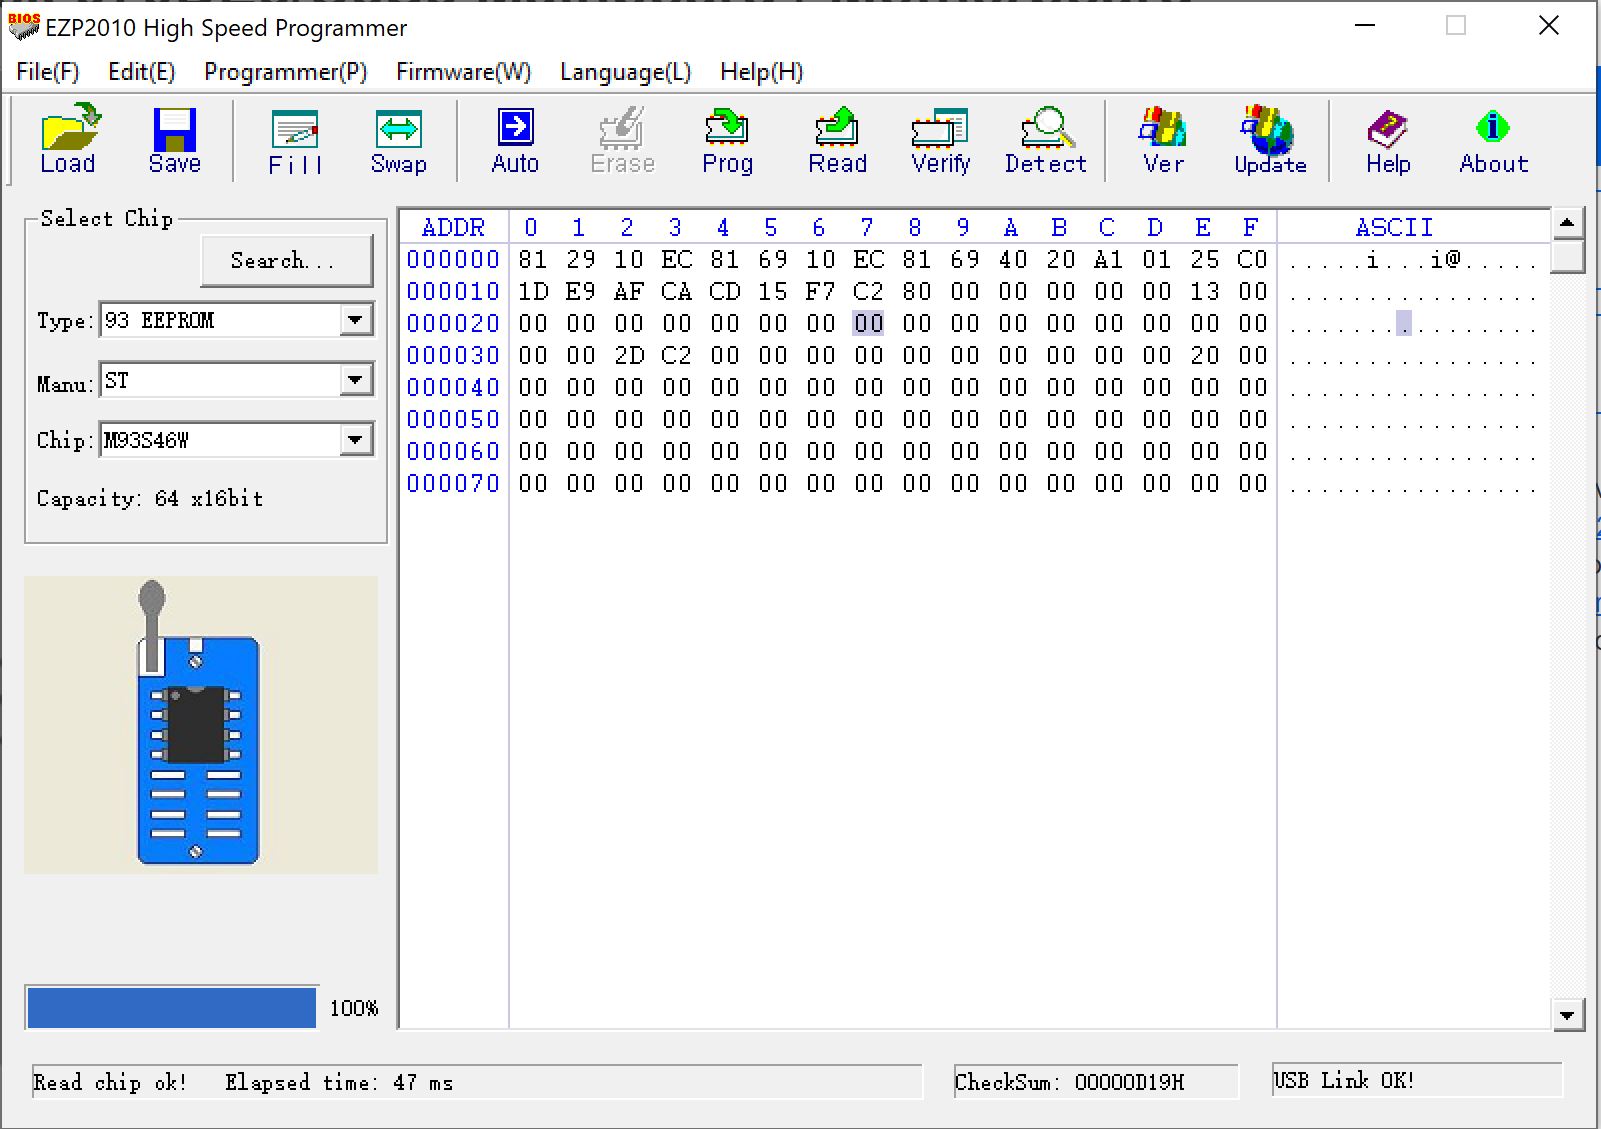Open the Programmer(P) menu
Viewport: 1601px width, 1129px height.
click(x=285, y=72)
